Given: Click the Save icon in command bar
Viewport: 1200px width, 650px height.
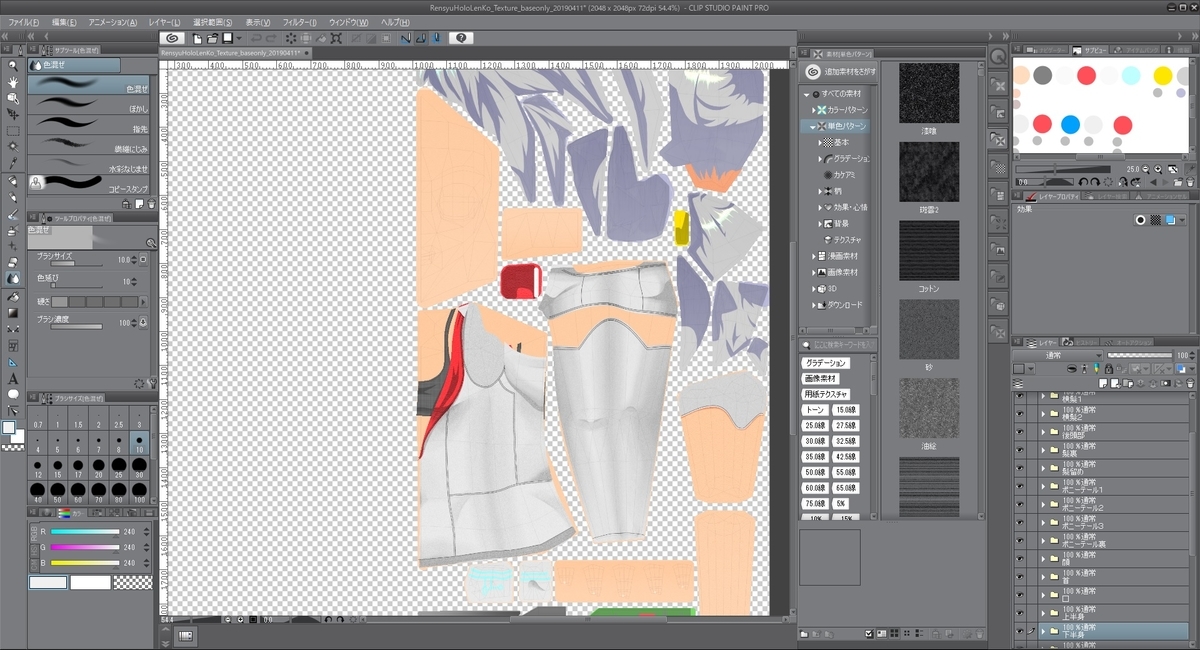Looking at the screenshot, I should (x=227, y=37).
